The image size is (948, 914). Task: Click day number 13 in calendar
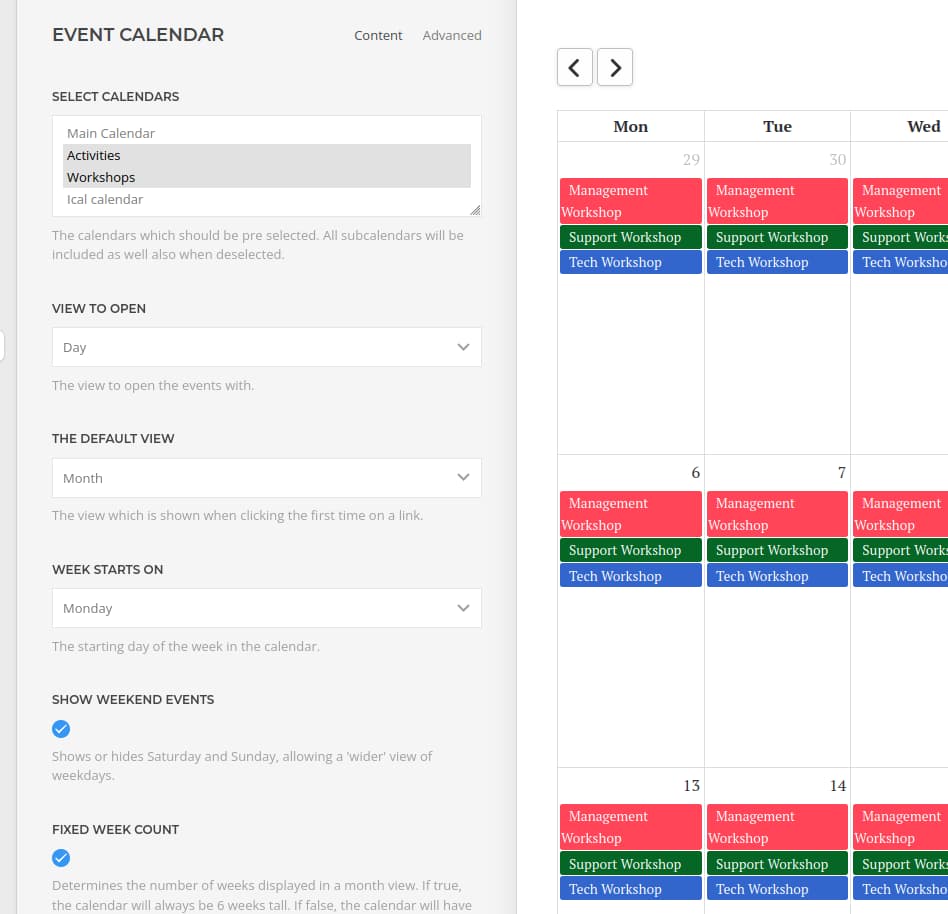[691, 786]
